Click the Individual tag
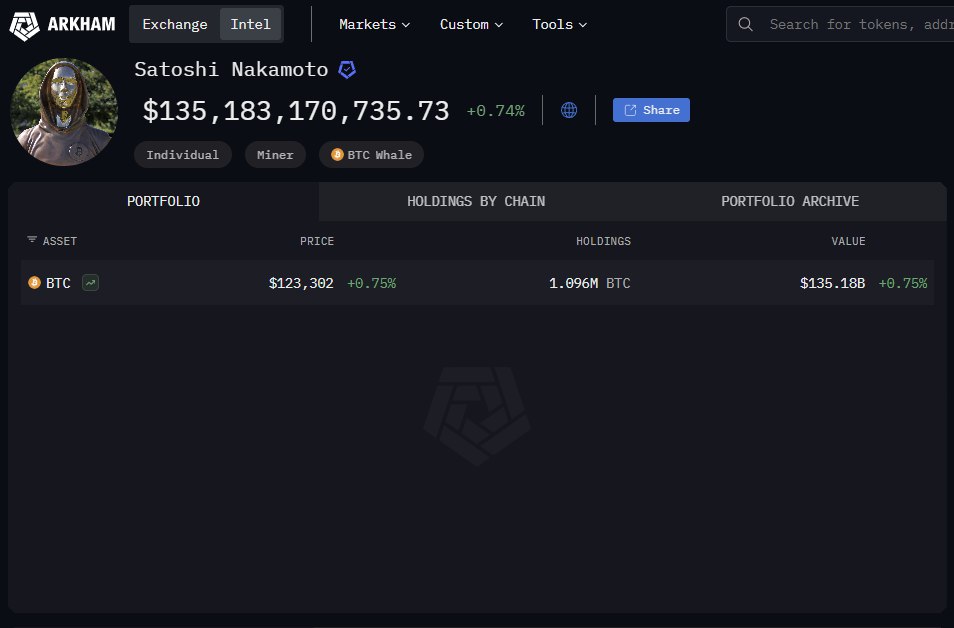 click(x=183, y=155)
